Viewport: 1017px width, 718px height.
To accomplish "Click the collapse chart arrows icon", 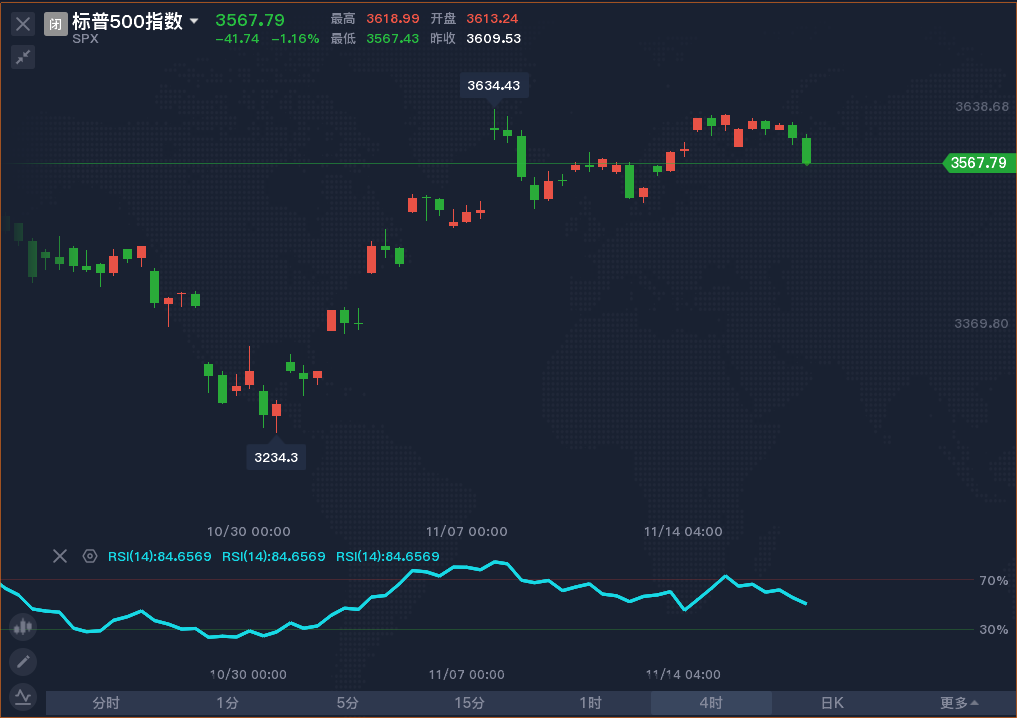I will point(23,57).
